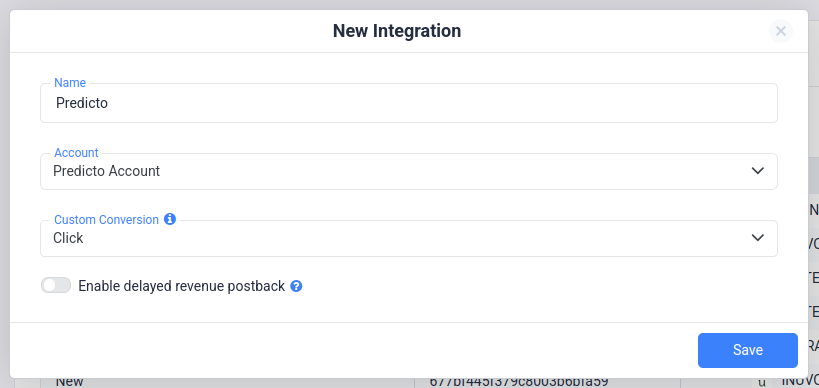Click the ID cell starting with 677bf445
This screenshot has height=388, width=819.
pos(519,382)
